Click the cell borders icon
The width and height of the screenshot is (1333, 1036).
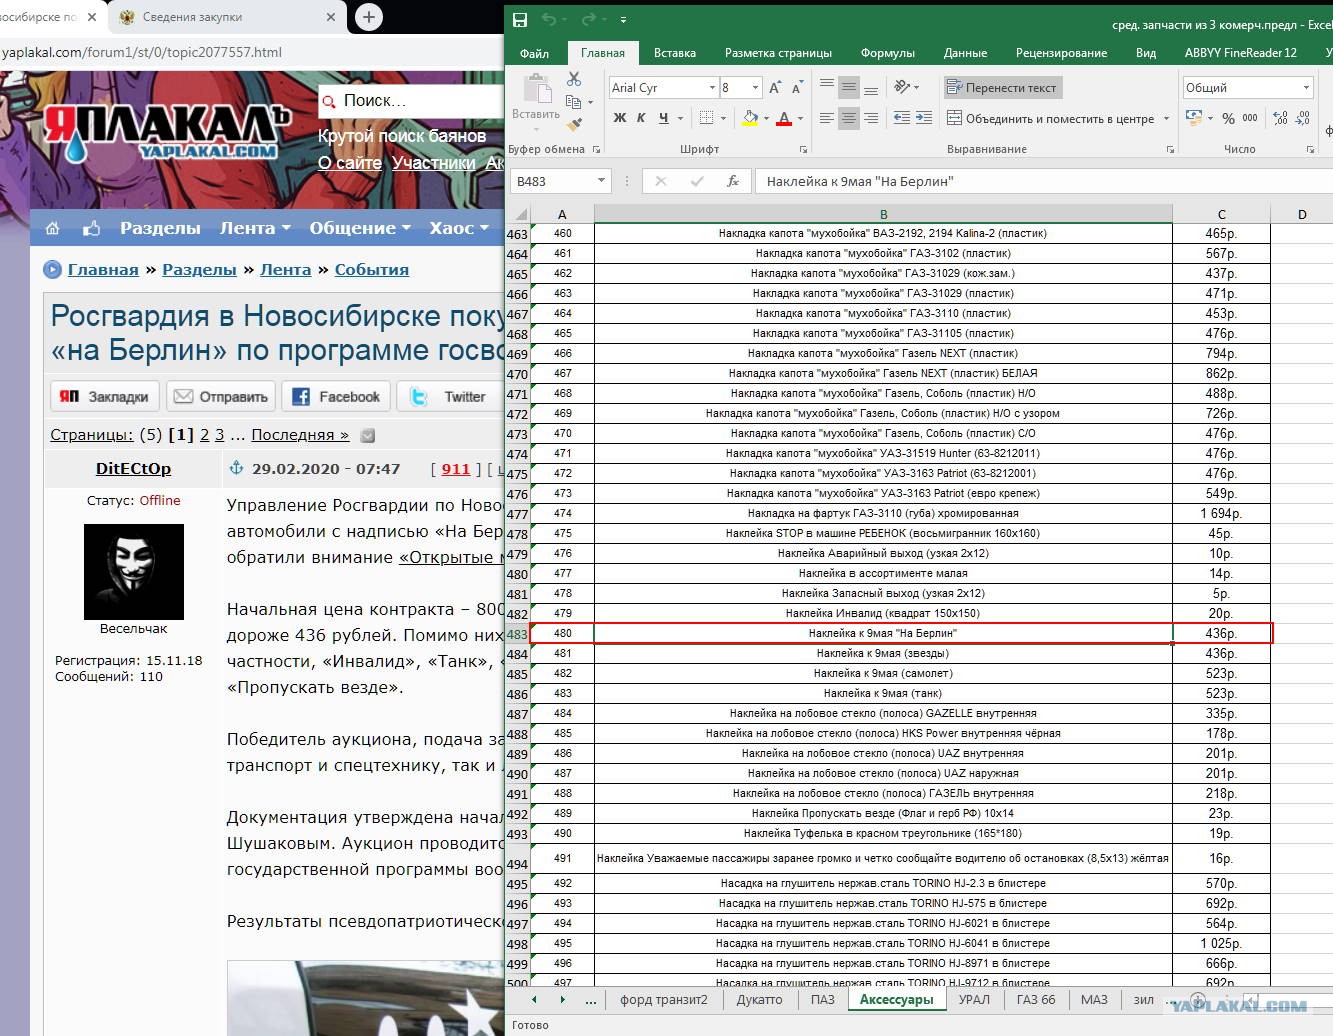tap(706, 118)
